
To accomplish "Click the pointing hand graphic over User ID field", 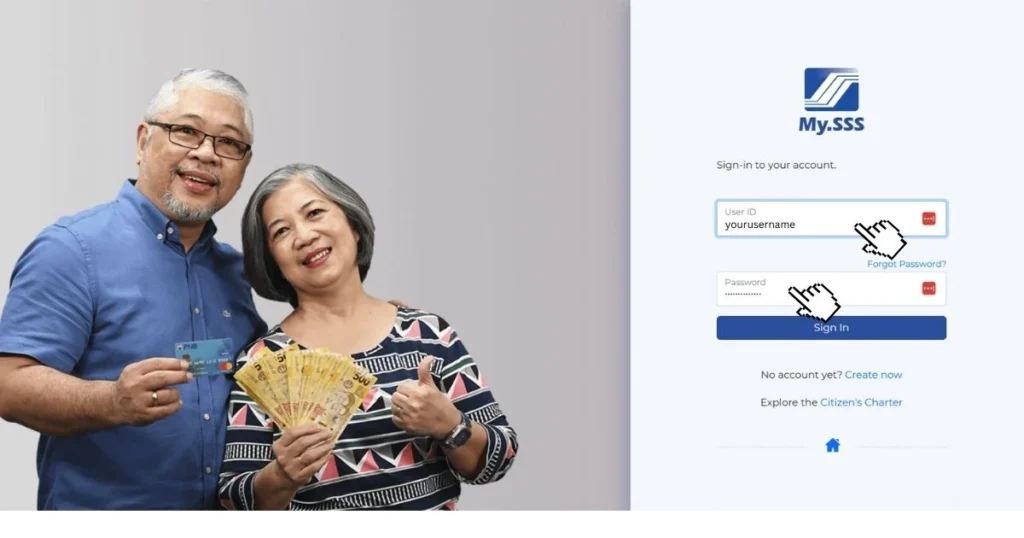I will (880, 239).
